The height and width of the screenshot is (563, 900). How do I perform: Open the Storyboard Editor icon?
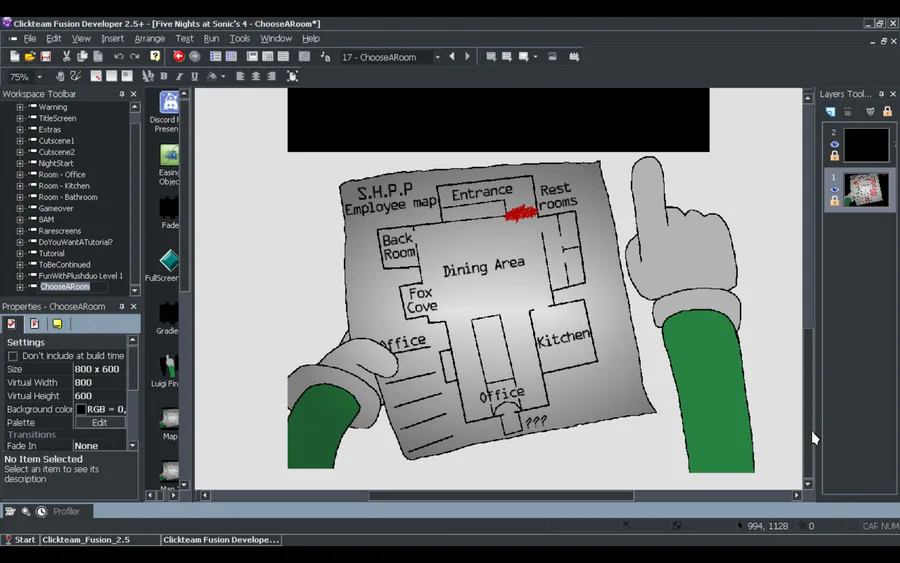[215, 56]
